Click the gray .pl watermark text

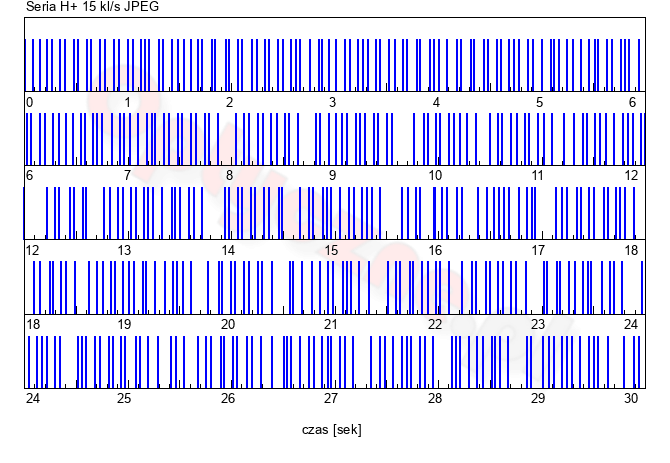pyautogui.click(x=515, y=345)
